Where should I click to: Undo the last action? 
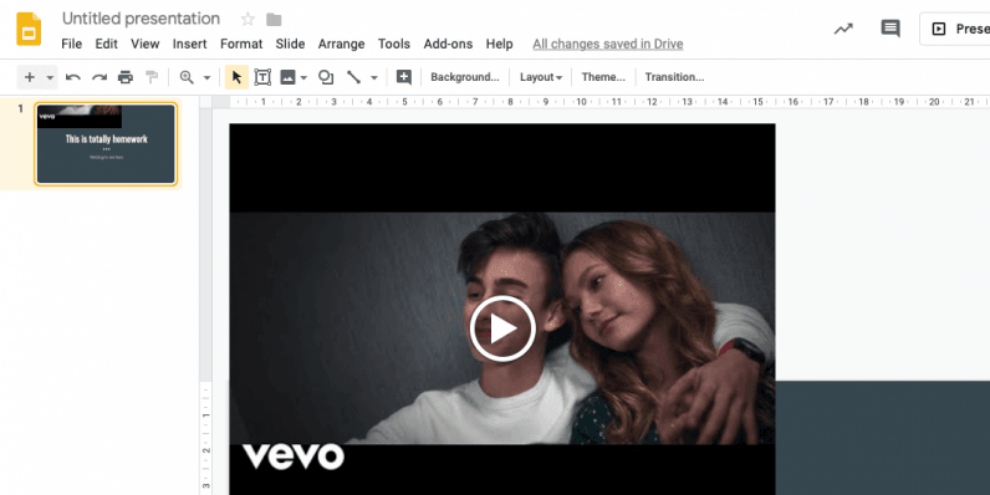73,77
